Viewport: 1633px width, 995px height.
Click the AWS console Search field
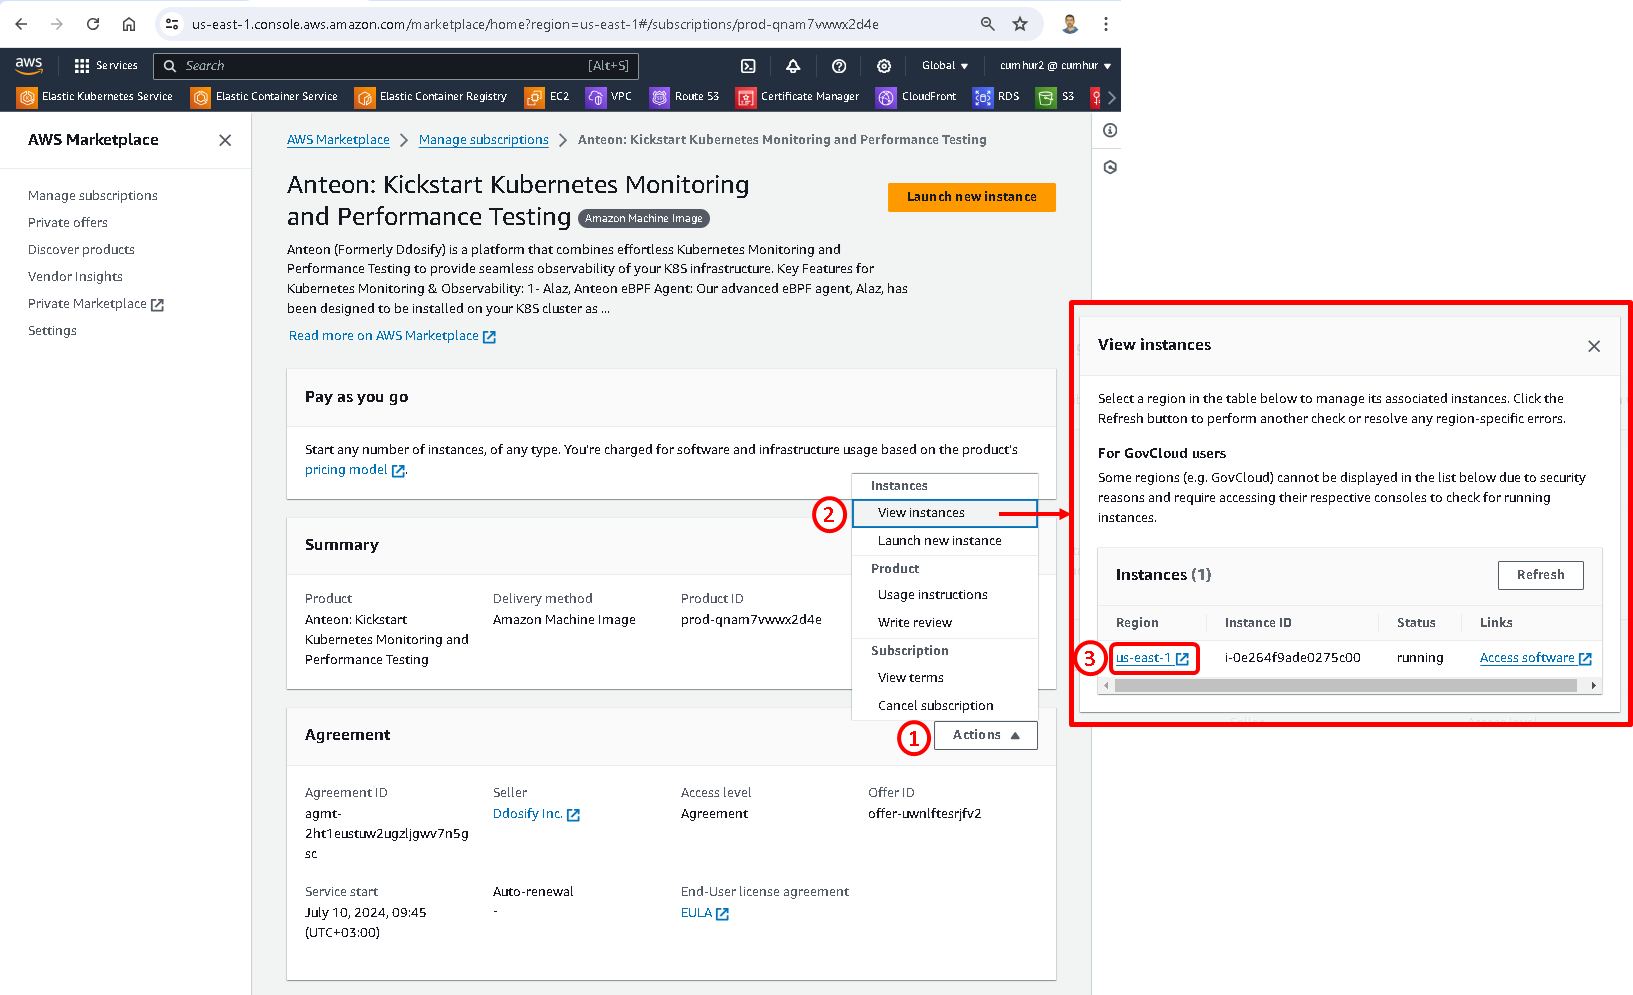click(395, 66)
